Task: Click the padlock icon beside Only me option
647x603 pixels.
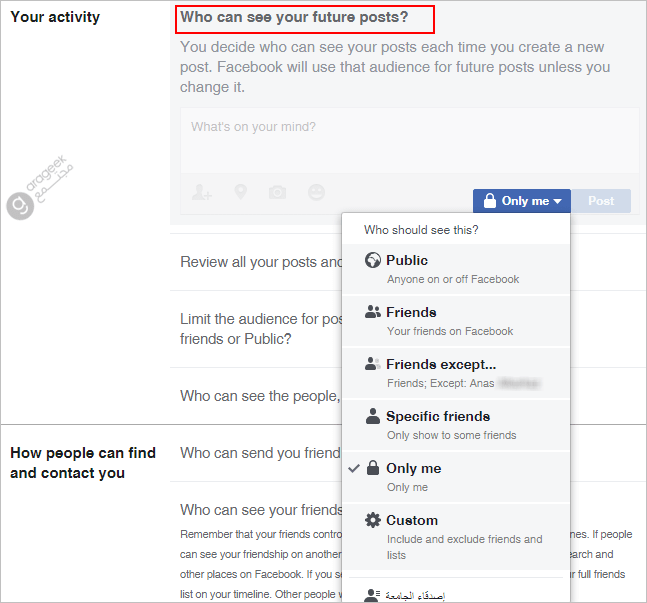Action: click(x=373, y=468)
